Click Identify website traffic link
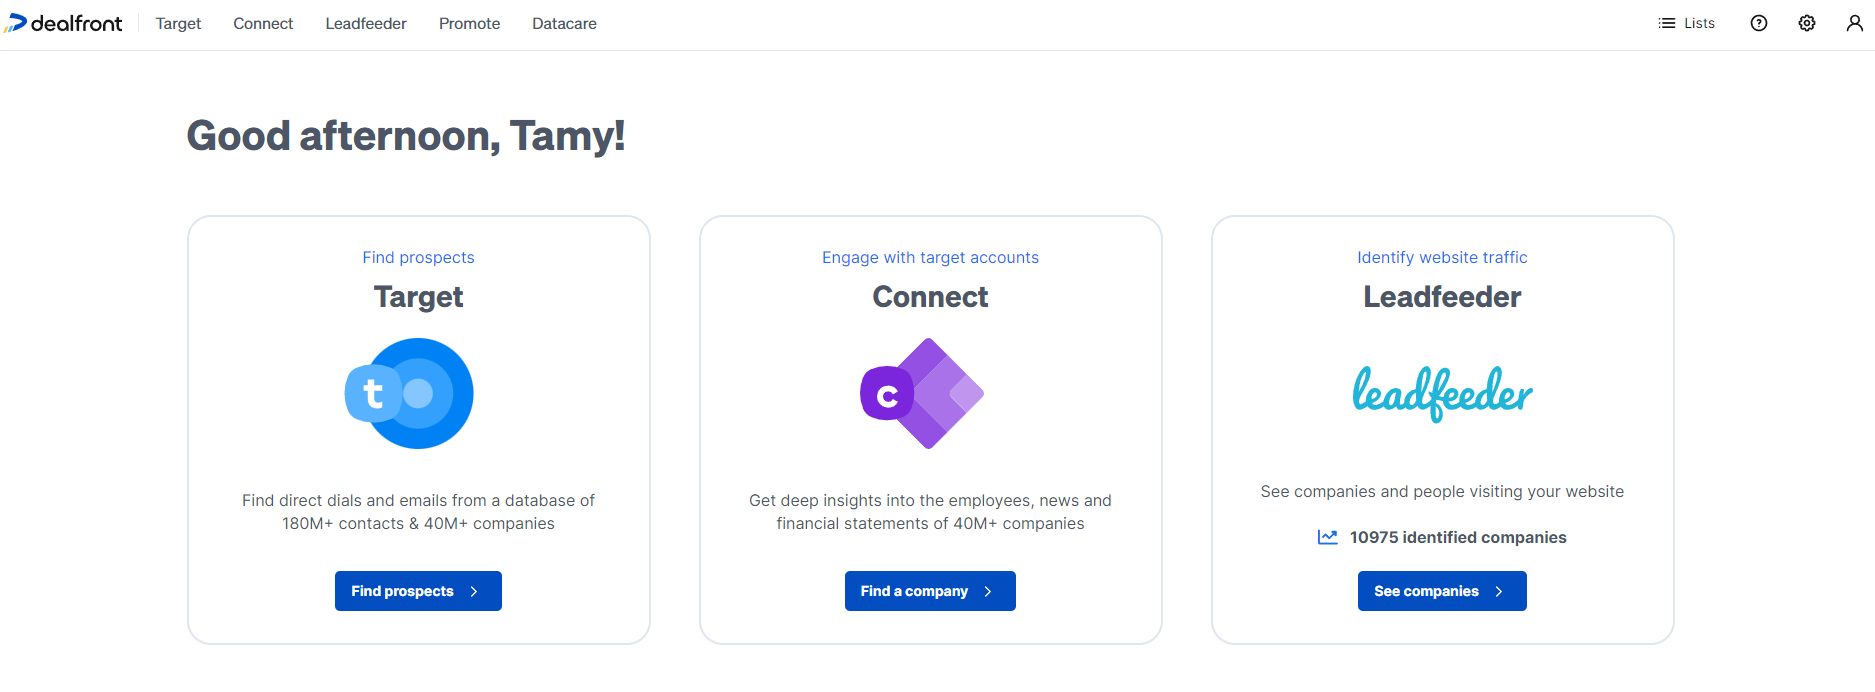 1442,257
